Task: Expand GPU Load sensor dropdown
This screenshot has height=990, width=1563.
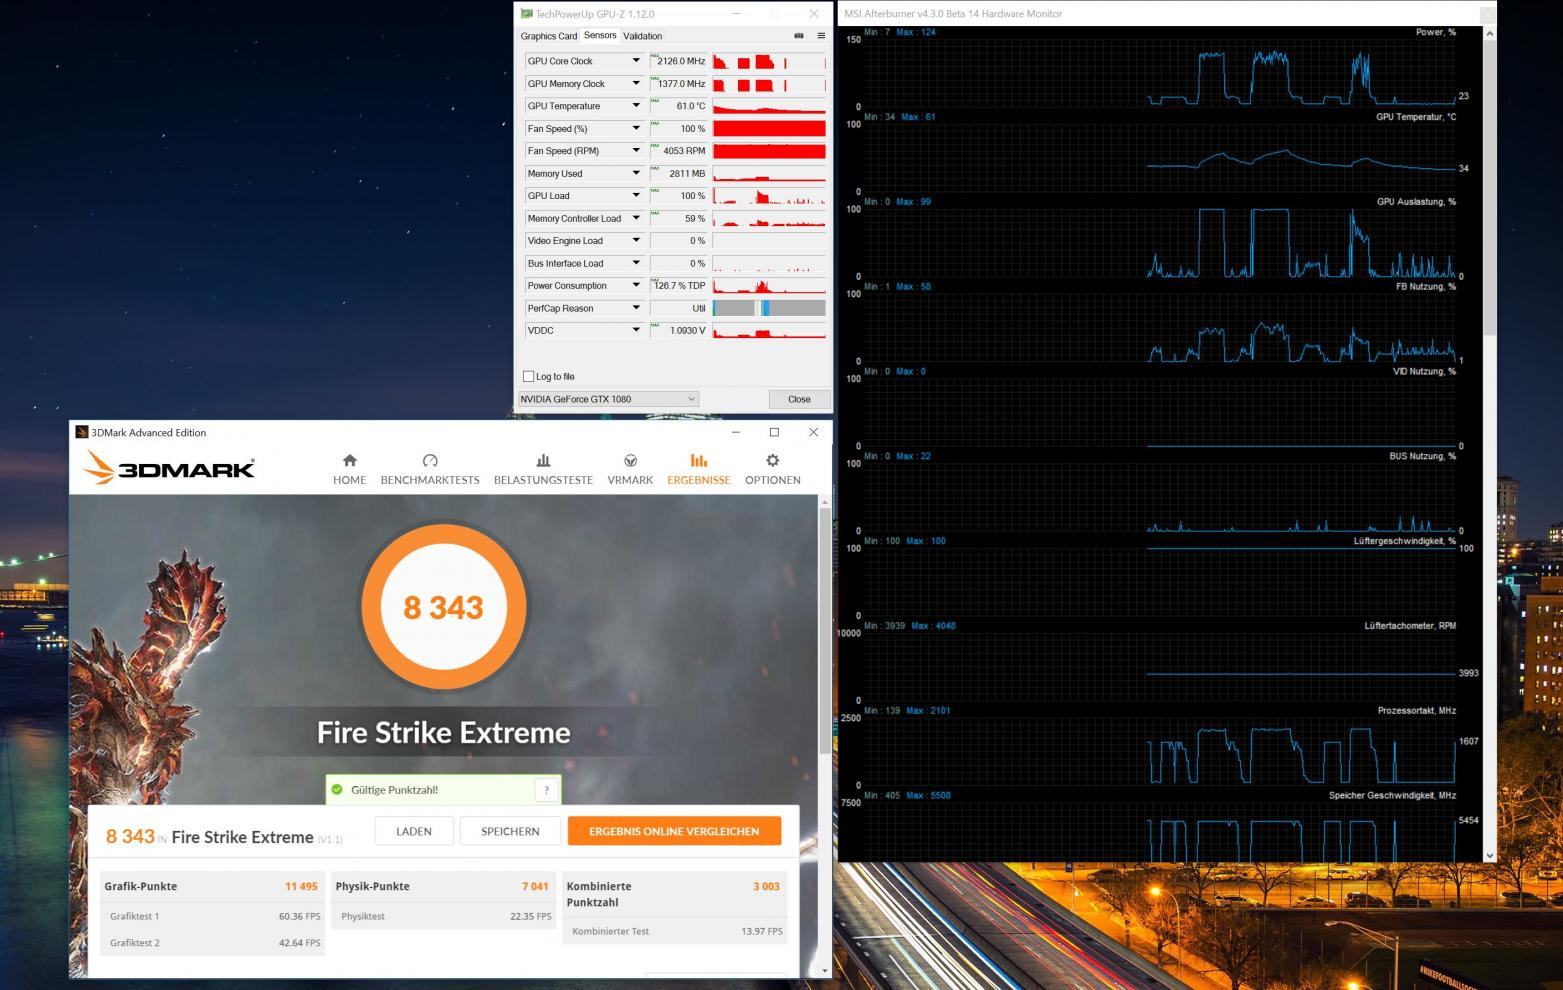Action: [x=636, y=196]
